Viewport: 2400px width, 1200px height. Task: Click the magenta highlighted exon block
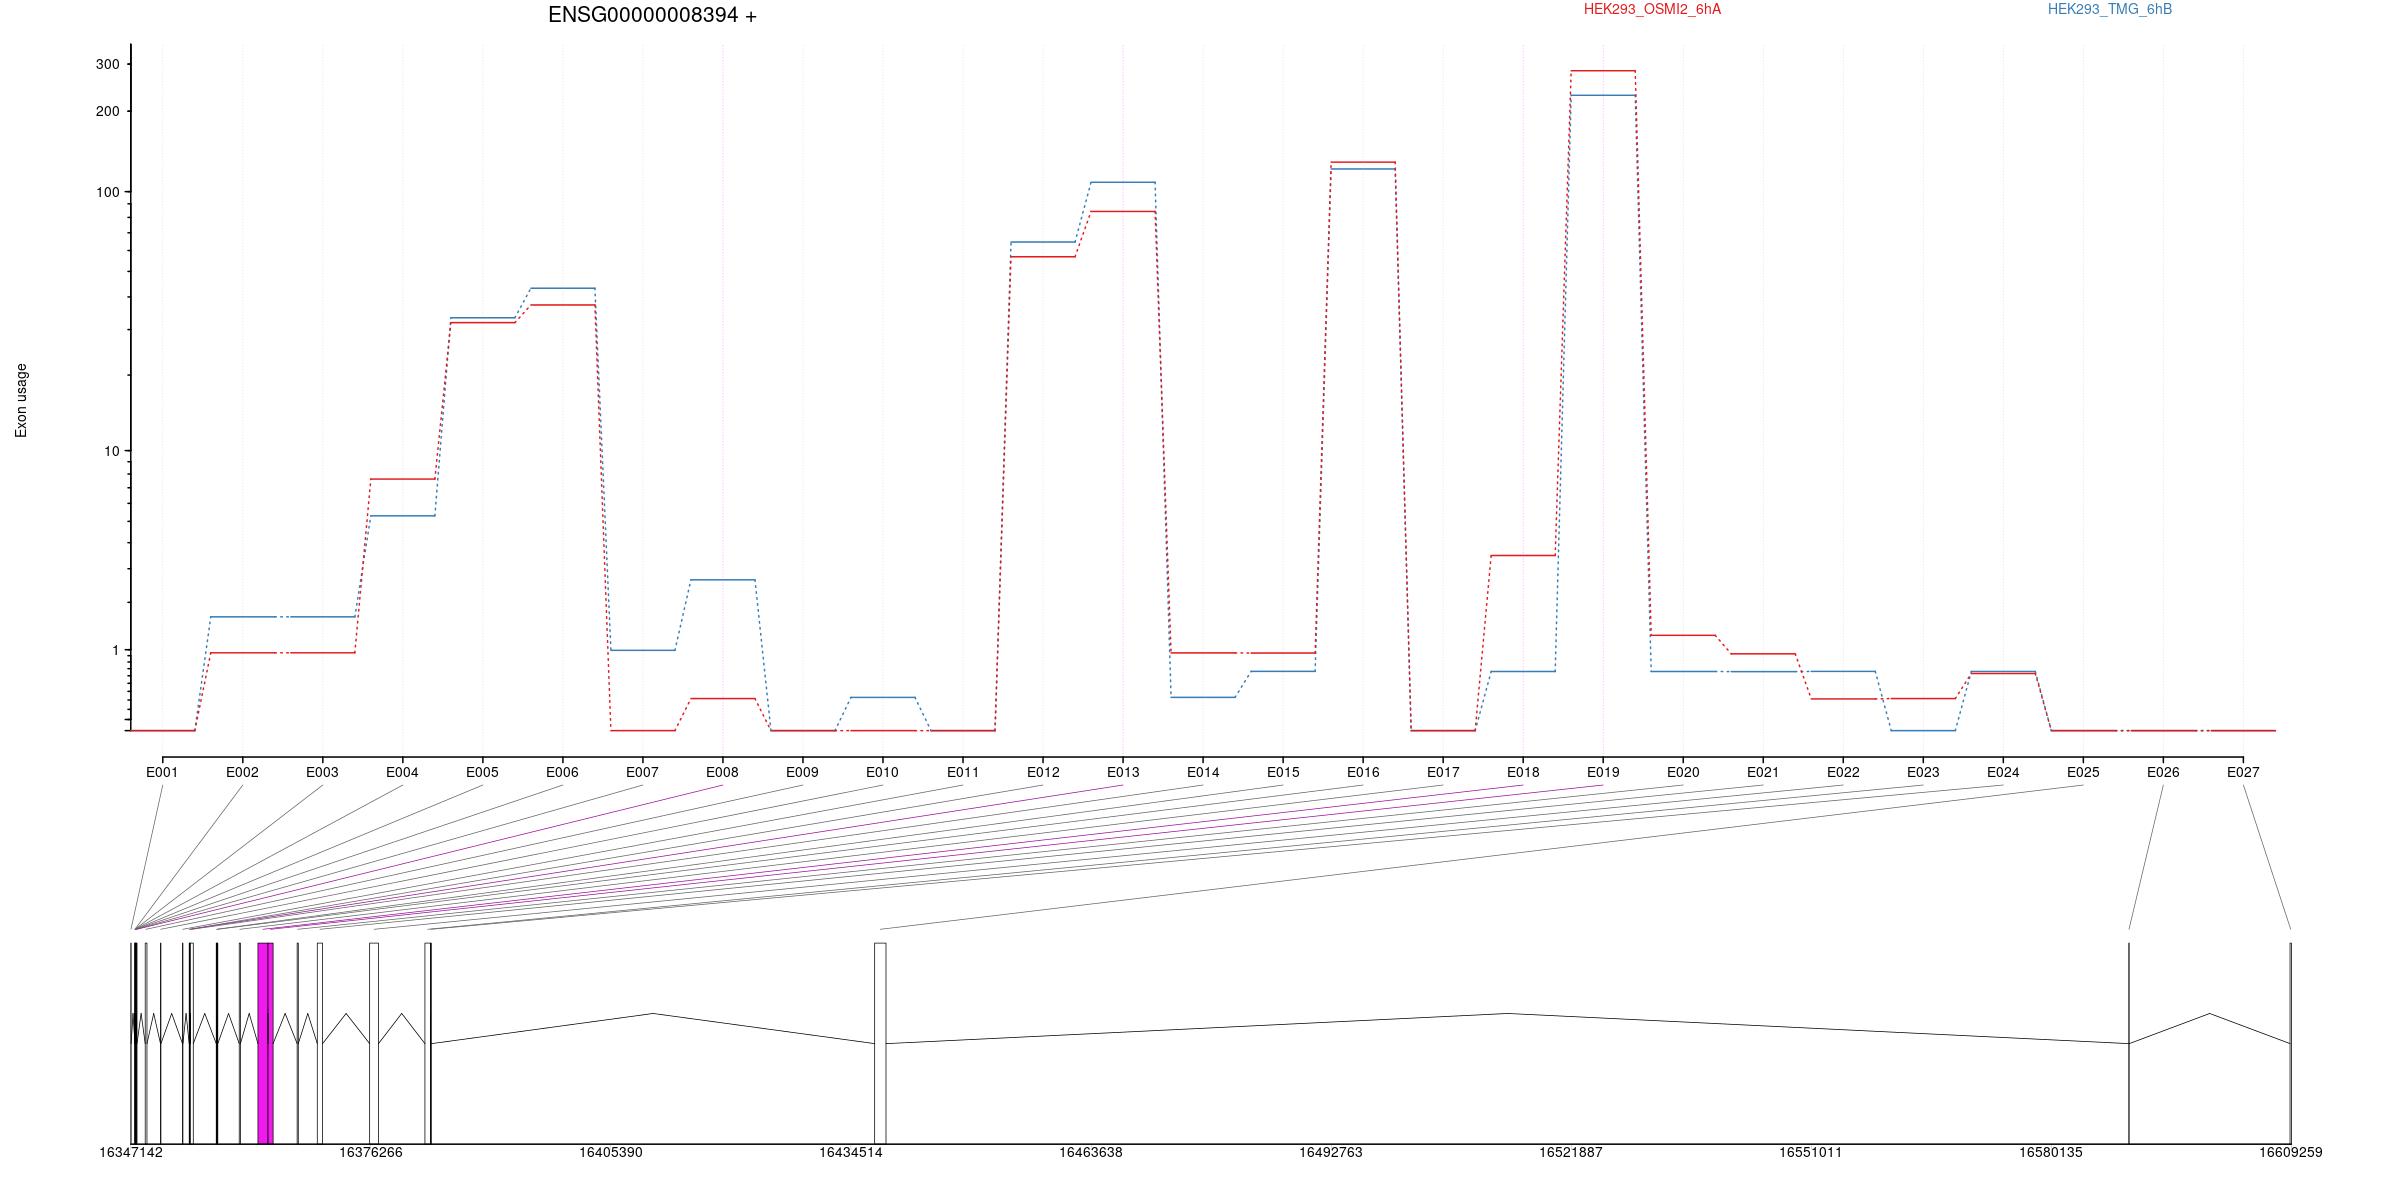(265, 1043)
